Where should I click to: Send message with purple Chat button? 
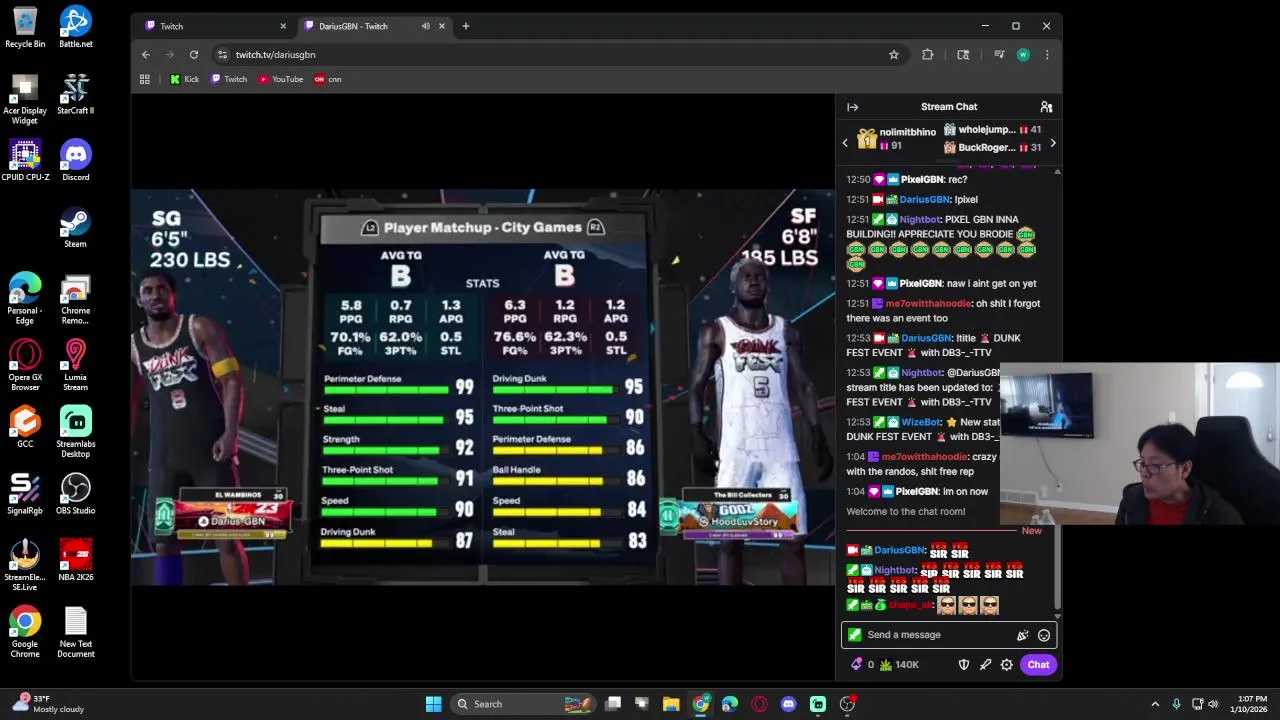(x=1038, y=665)
